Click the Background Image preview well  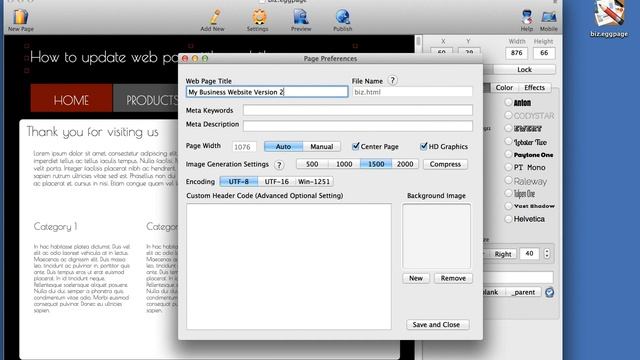[x=436, y=236]
